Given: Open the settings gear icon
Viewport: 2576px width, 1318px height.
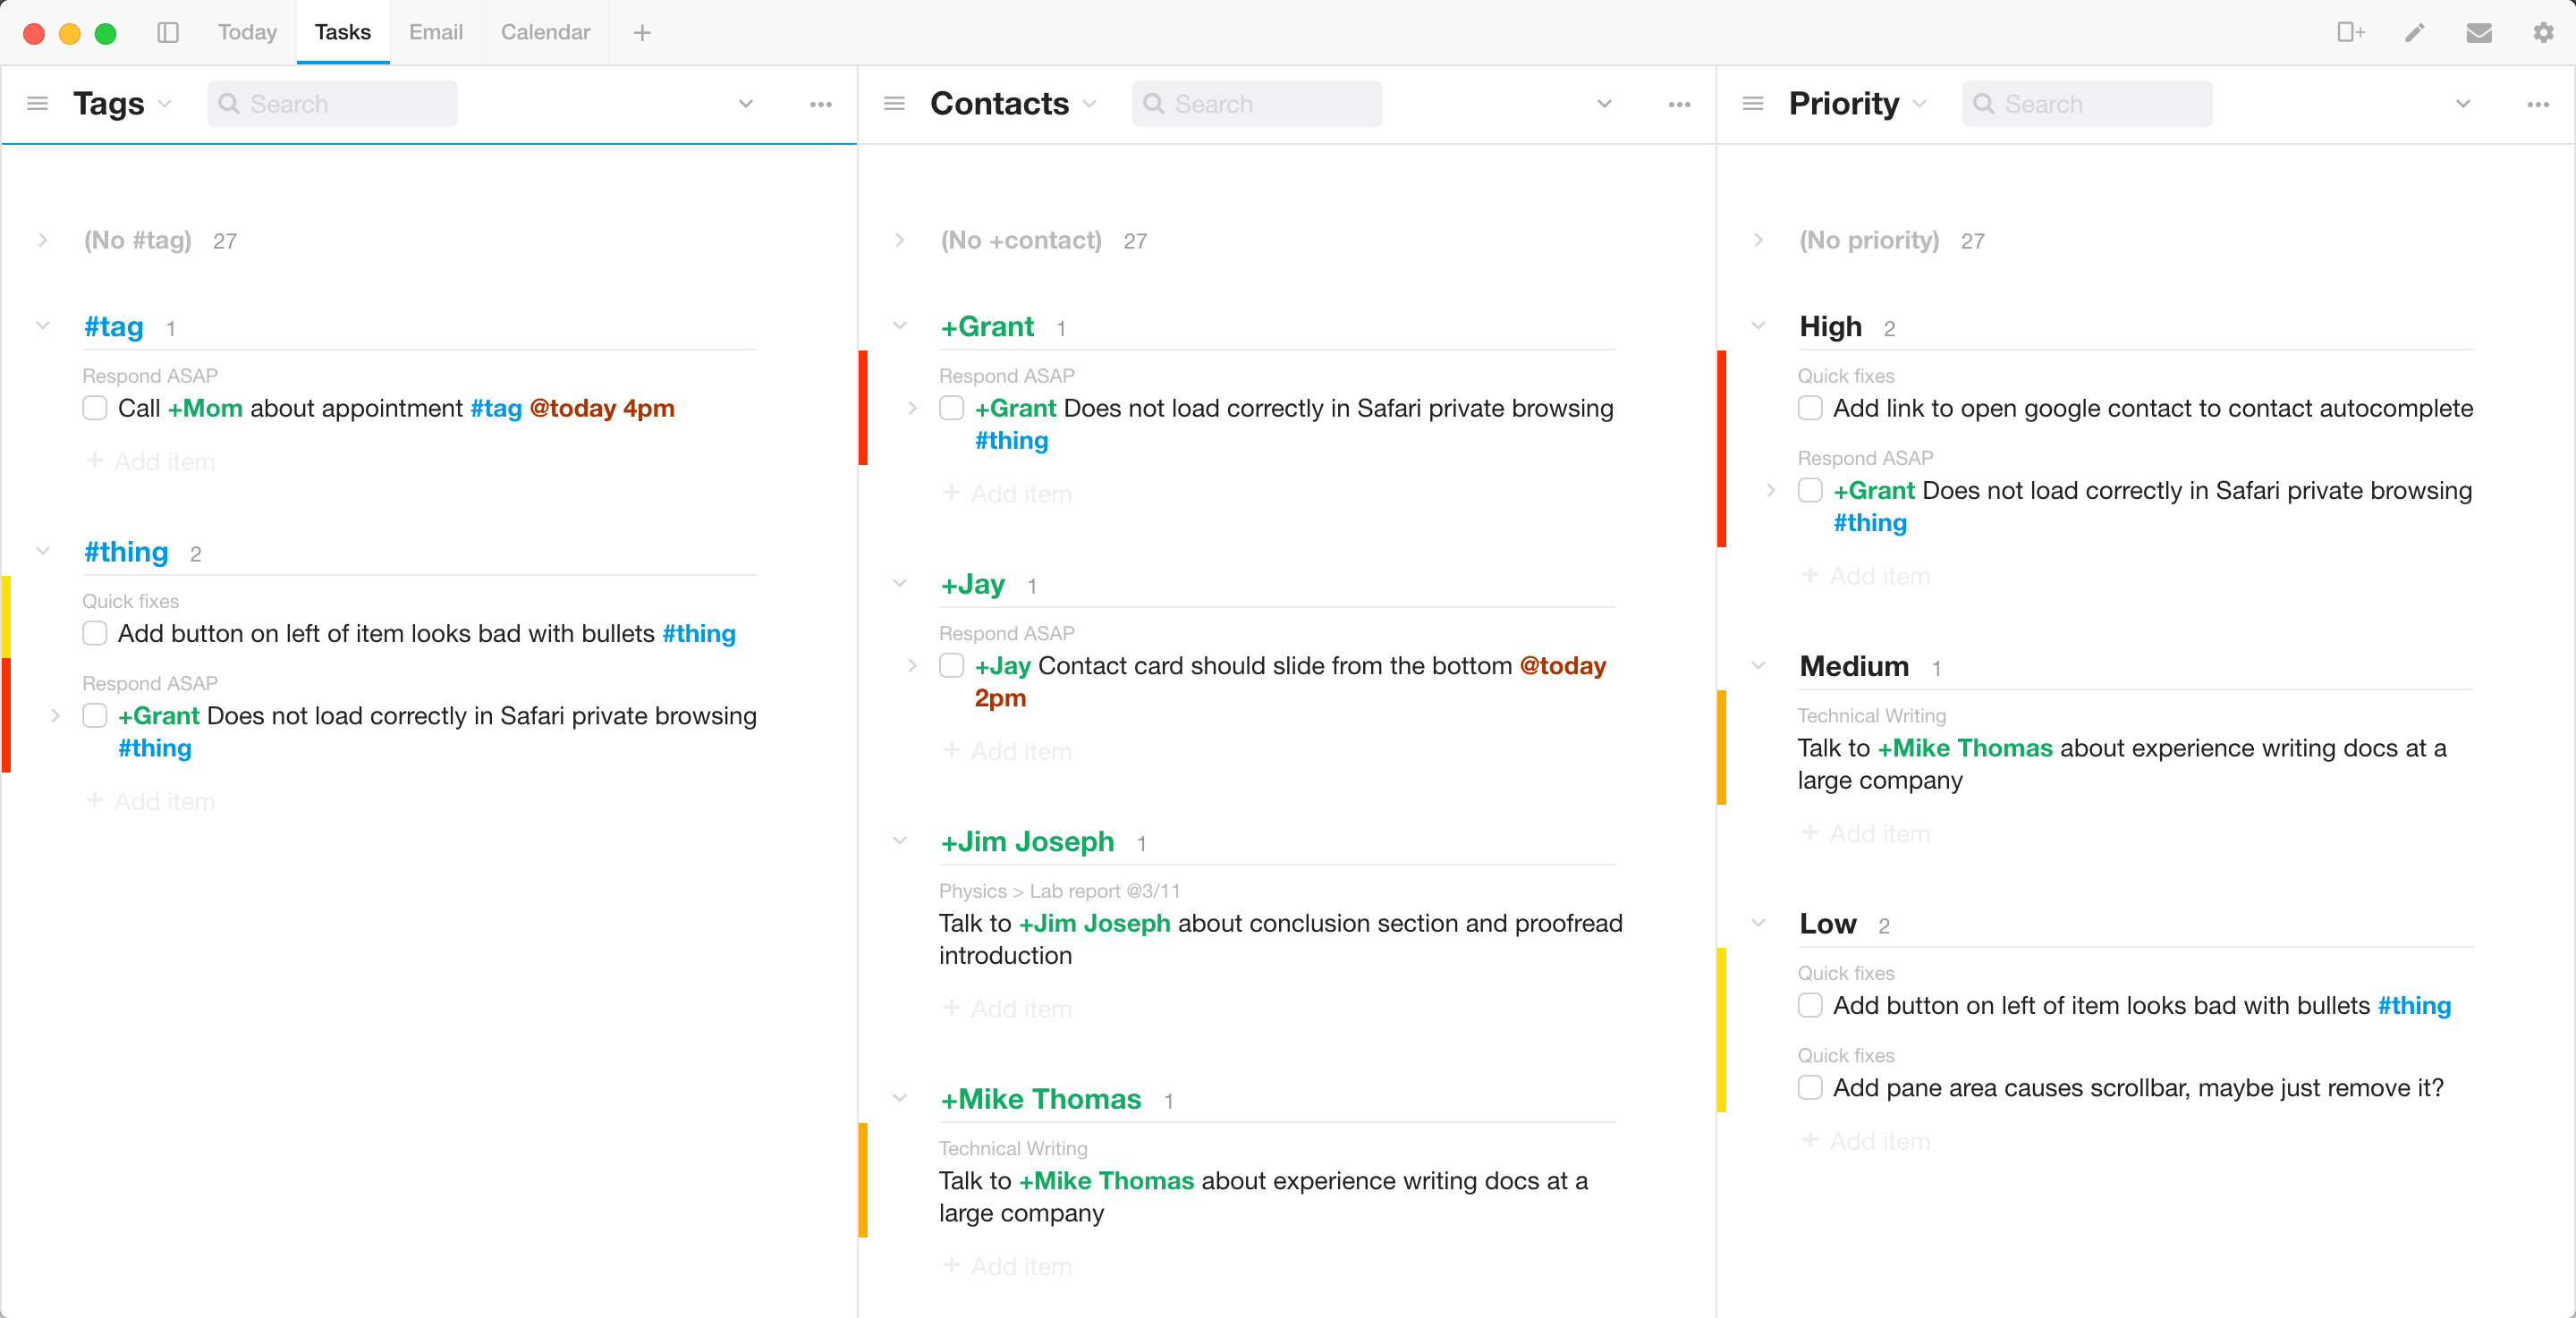Looking at the screenshot, I should 2543,32.
